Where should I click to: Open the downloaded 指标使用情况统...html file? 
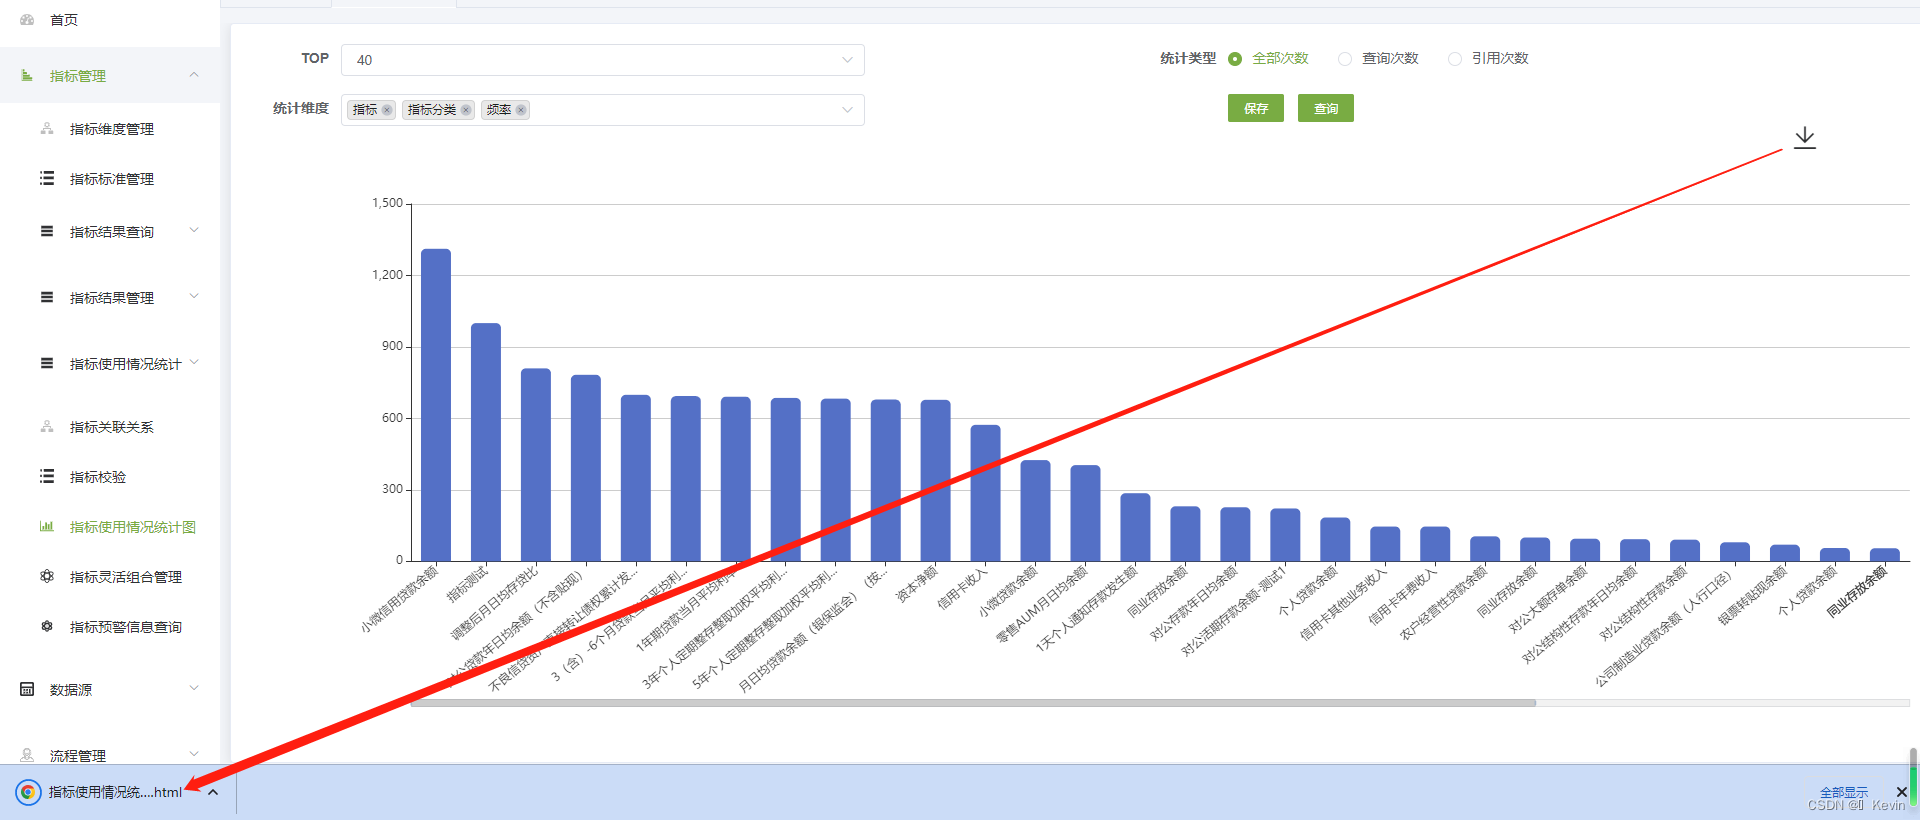pos(115,792)
